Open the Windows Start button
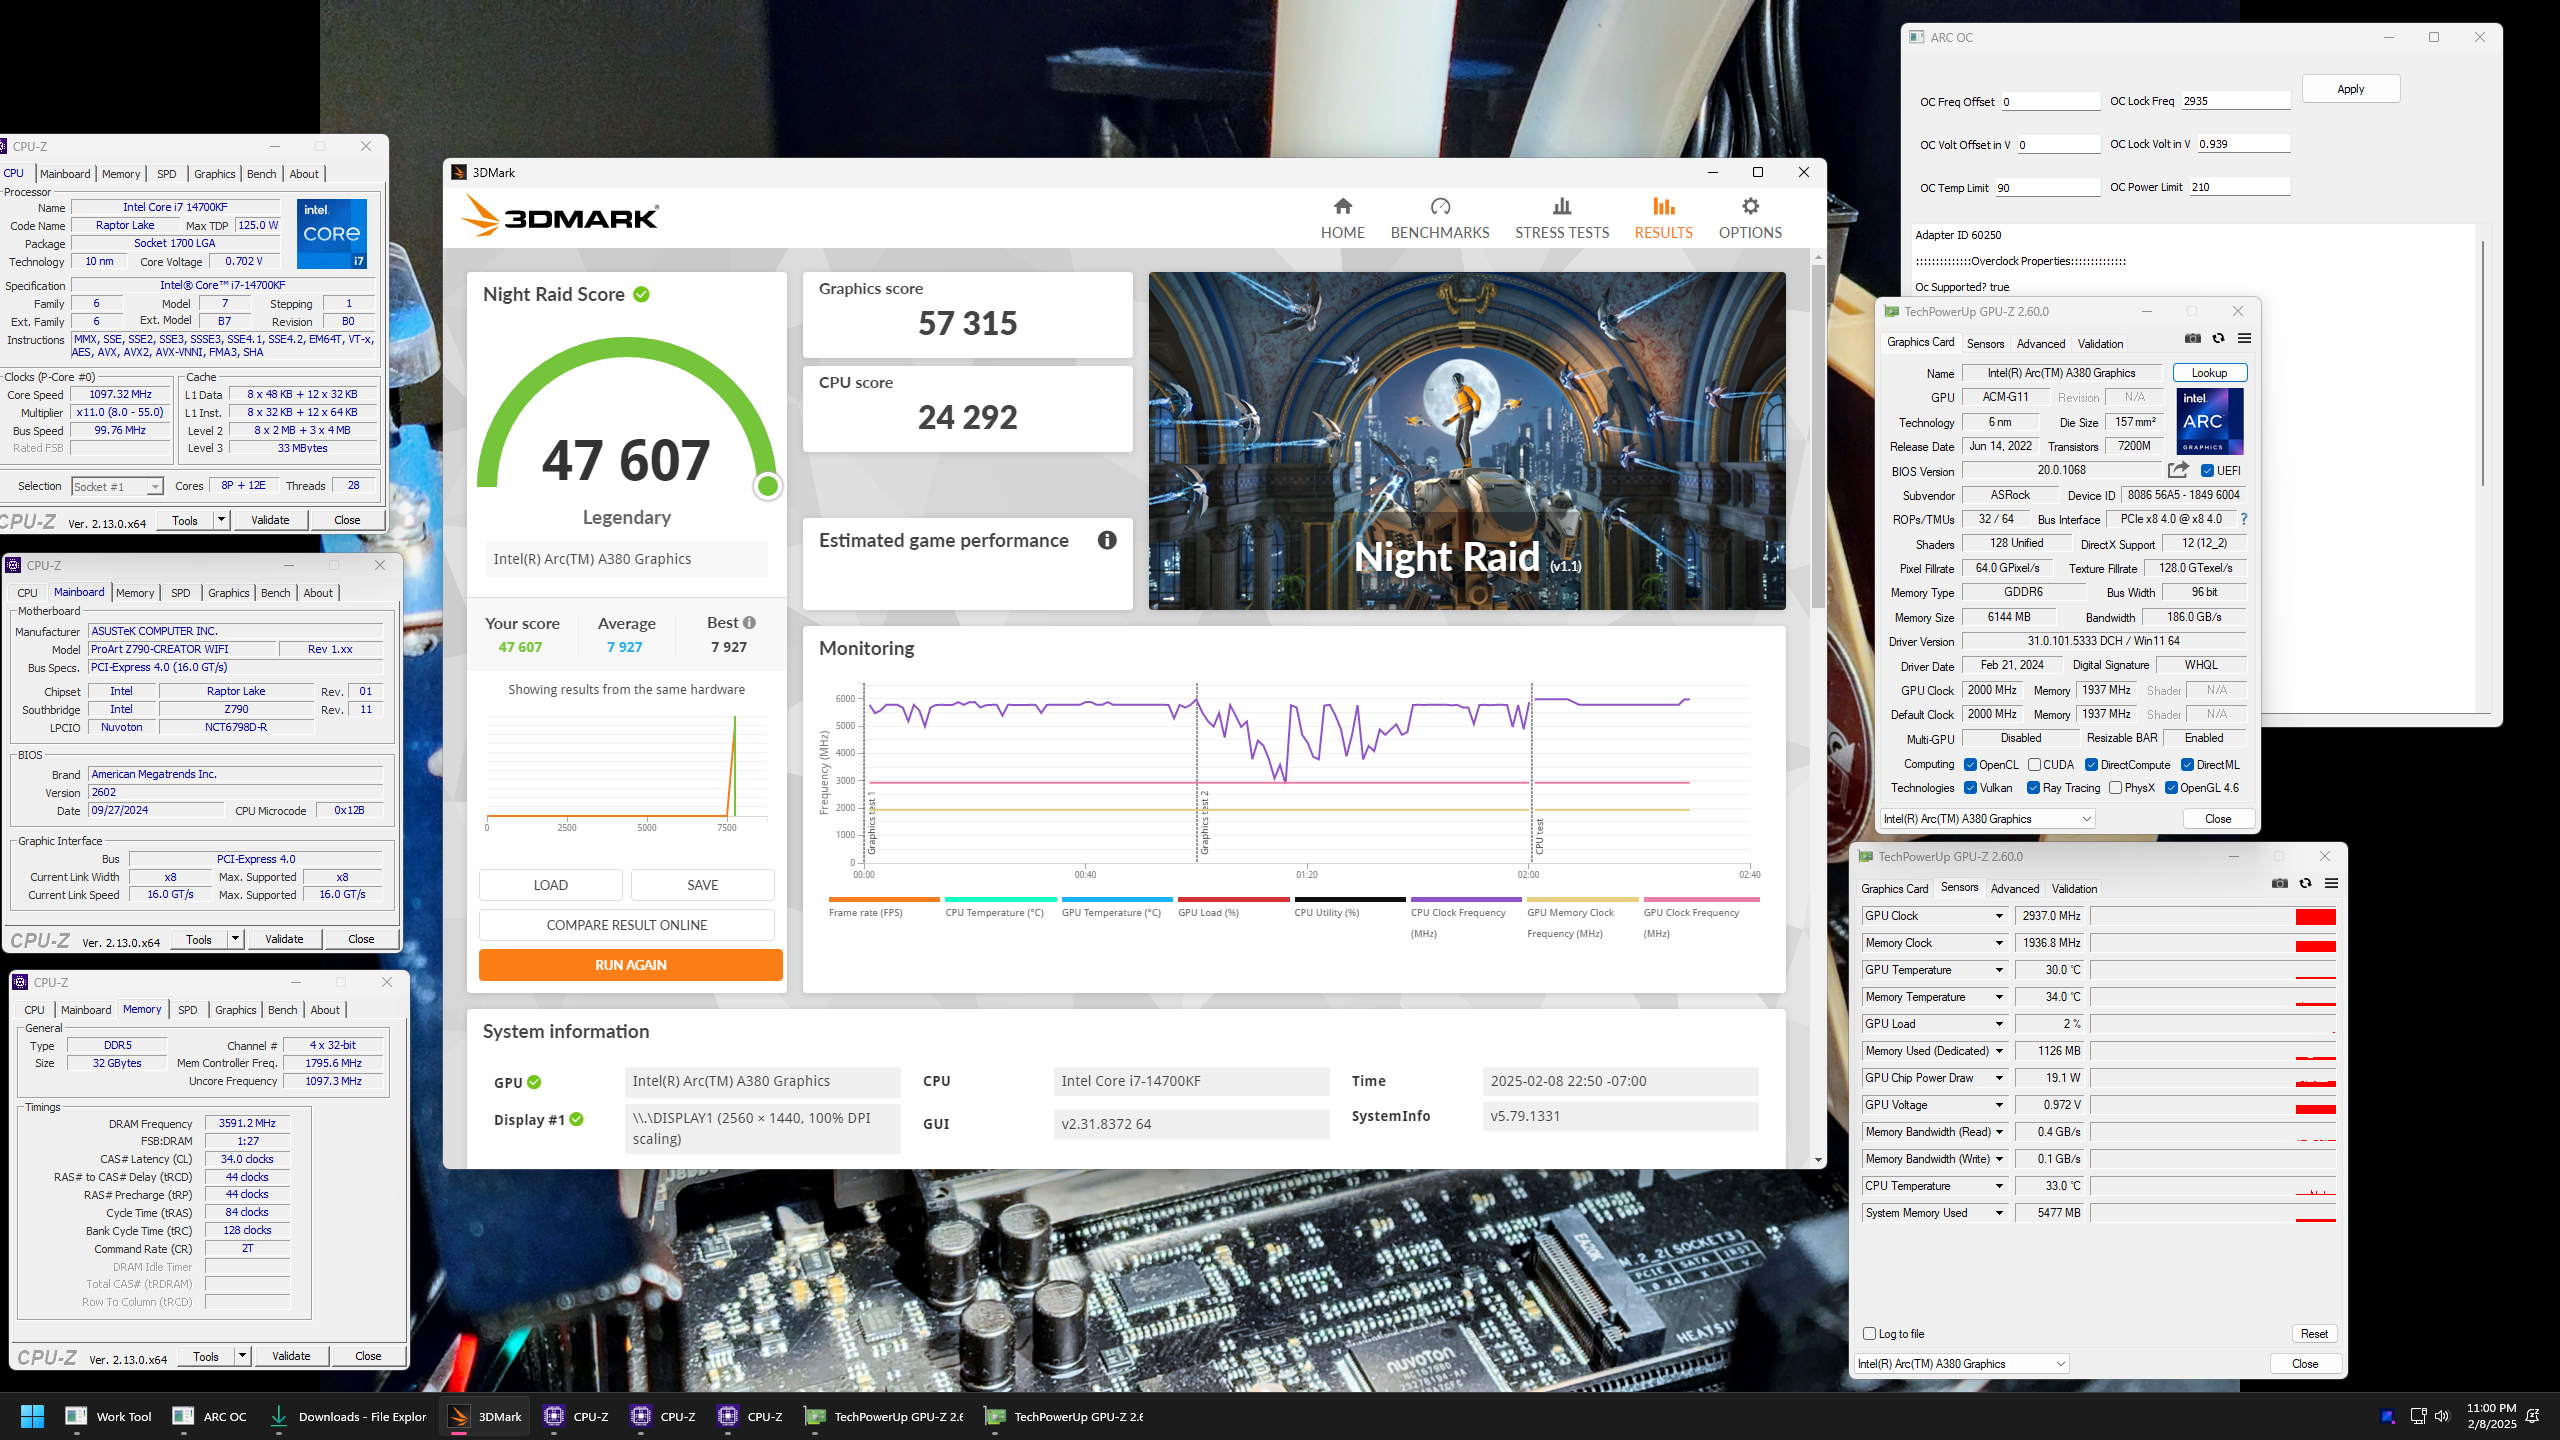 (x=32, y=1416)
